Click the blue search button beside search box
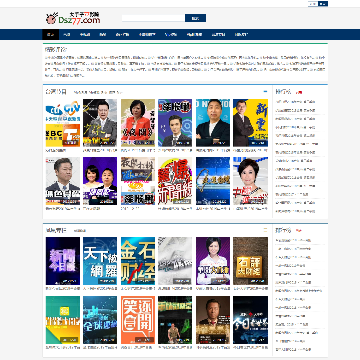The image size is (360, 360). 195,18
